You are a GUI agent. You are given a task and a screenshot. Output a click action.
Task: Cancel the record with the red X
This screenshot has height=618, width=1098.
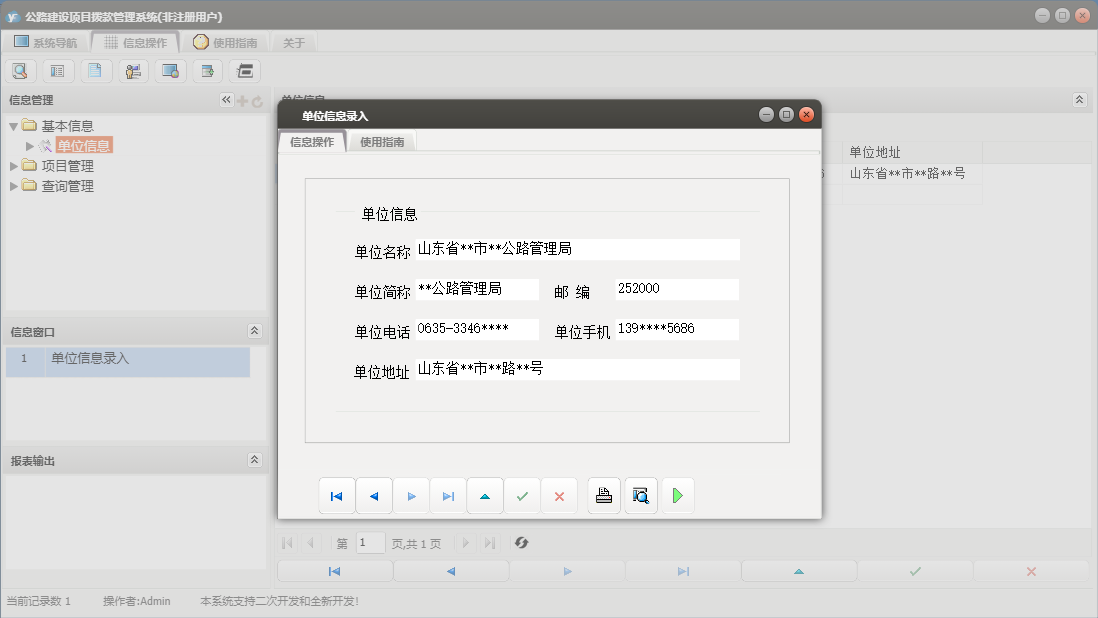point(559,495)
